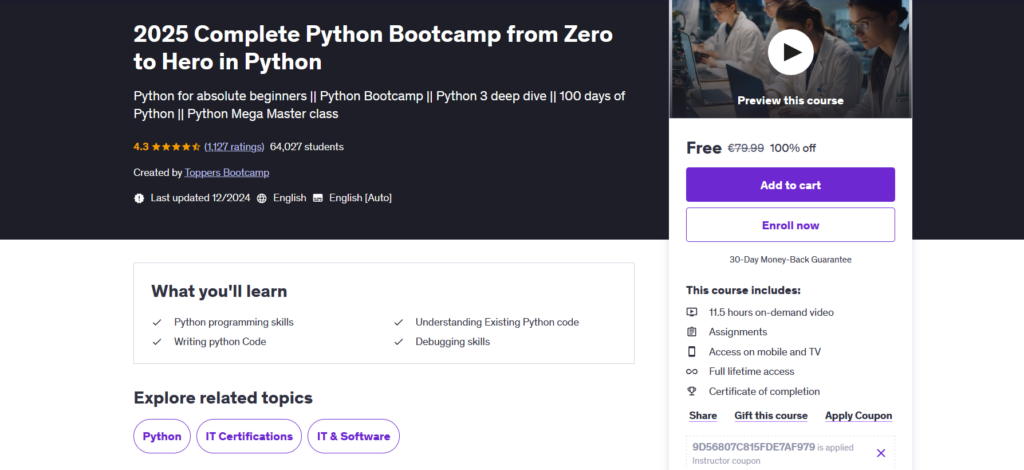The height and width of the screenshot is (470, 1024).
Task: Select the IT Certifications topic chip
Action: tap(249, 436)
